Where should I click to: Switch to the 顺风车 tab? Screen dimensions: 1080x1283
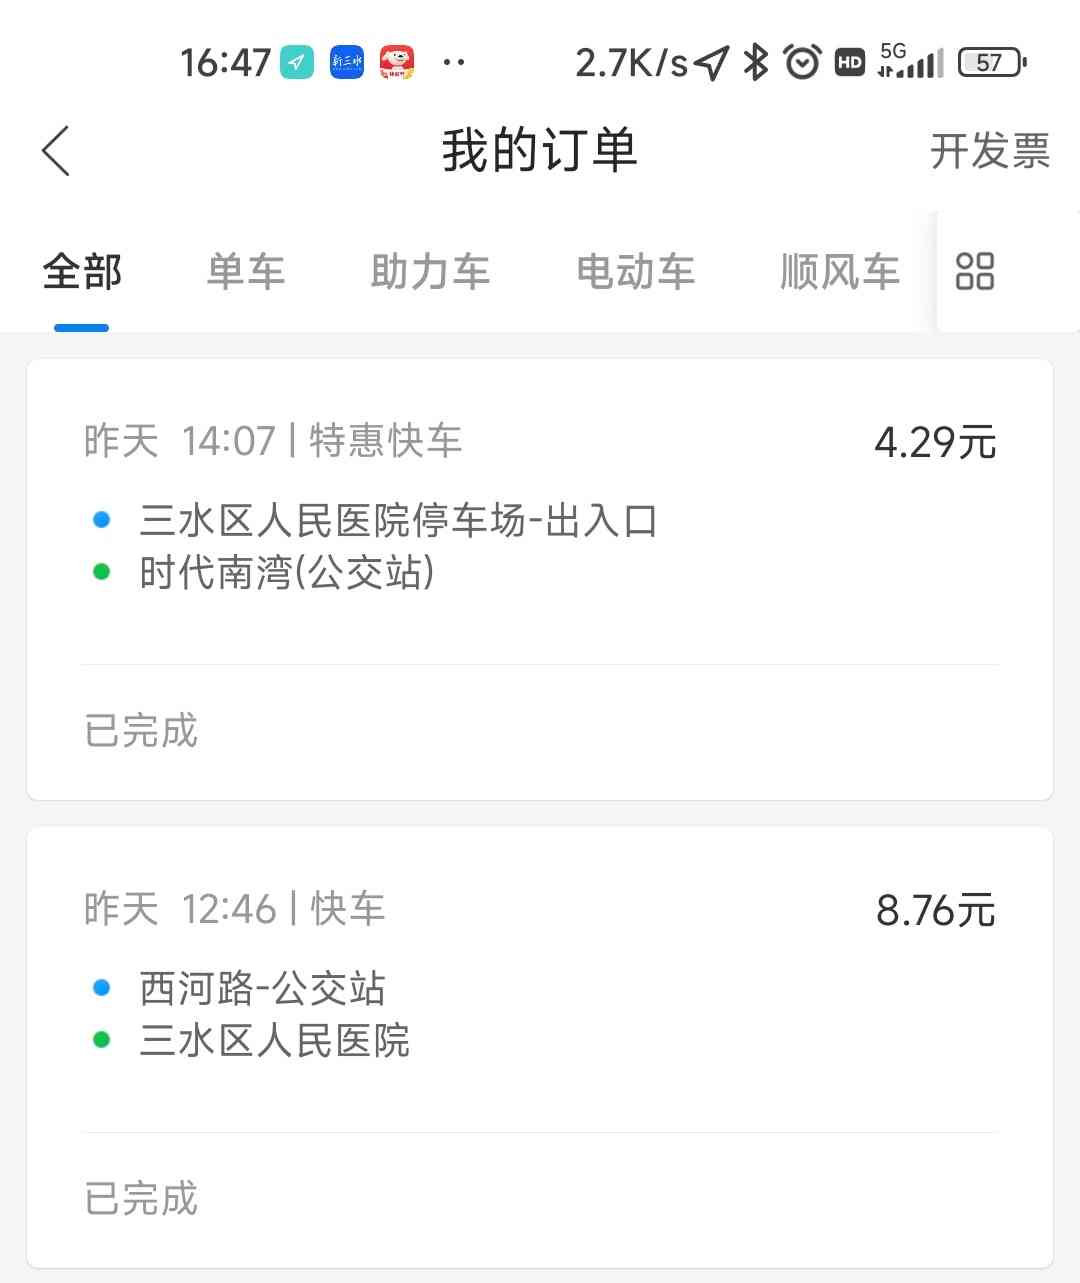click(841, 271)
